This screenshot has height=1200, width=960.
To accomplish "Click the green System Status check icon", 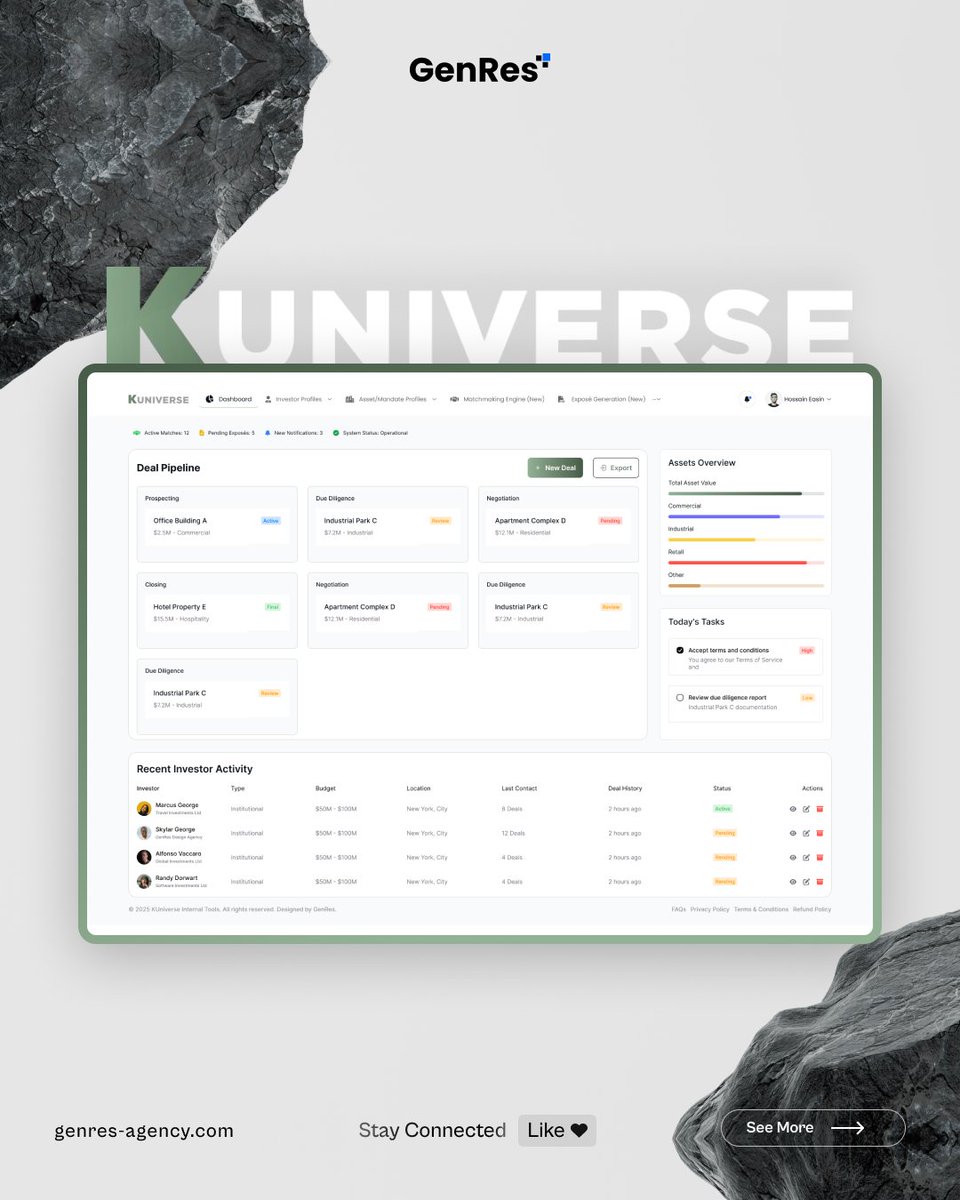I will click(x=336, y=433).
